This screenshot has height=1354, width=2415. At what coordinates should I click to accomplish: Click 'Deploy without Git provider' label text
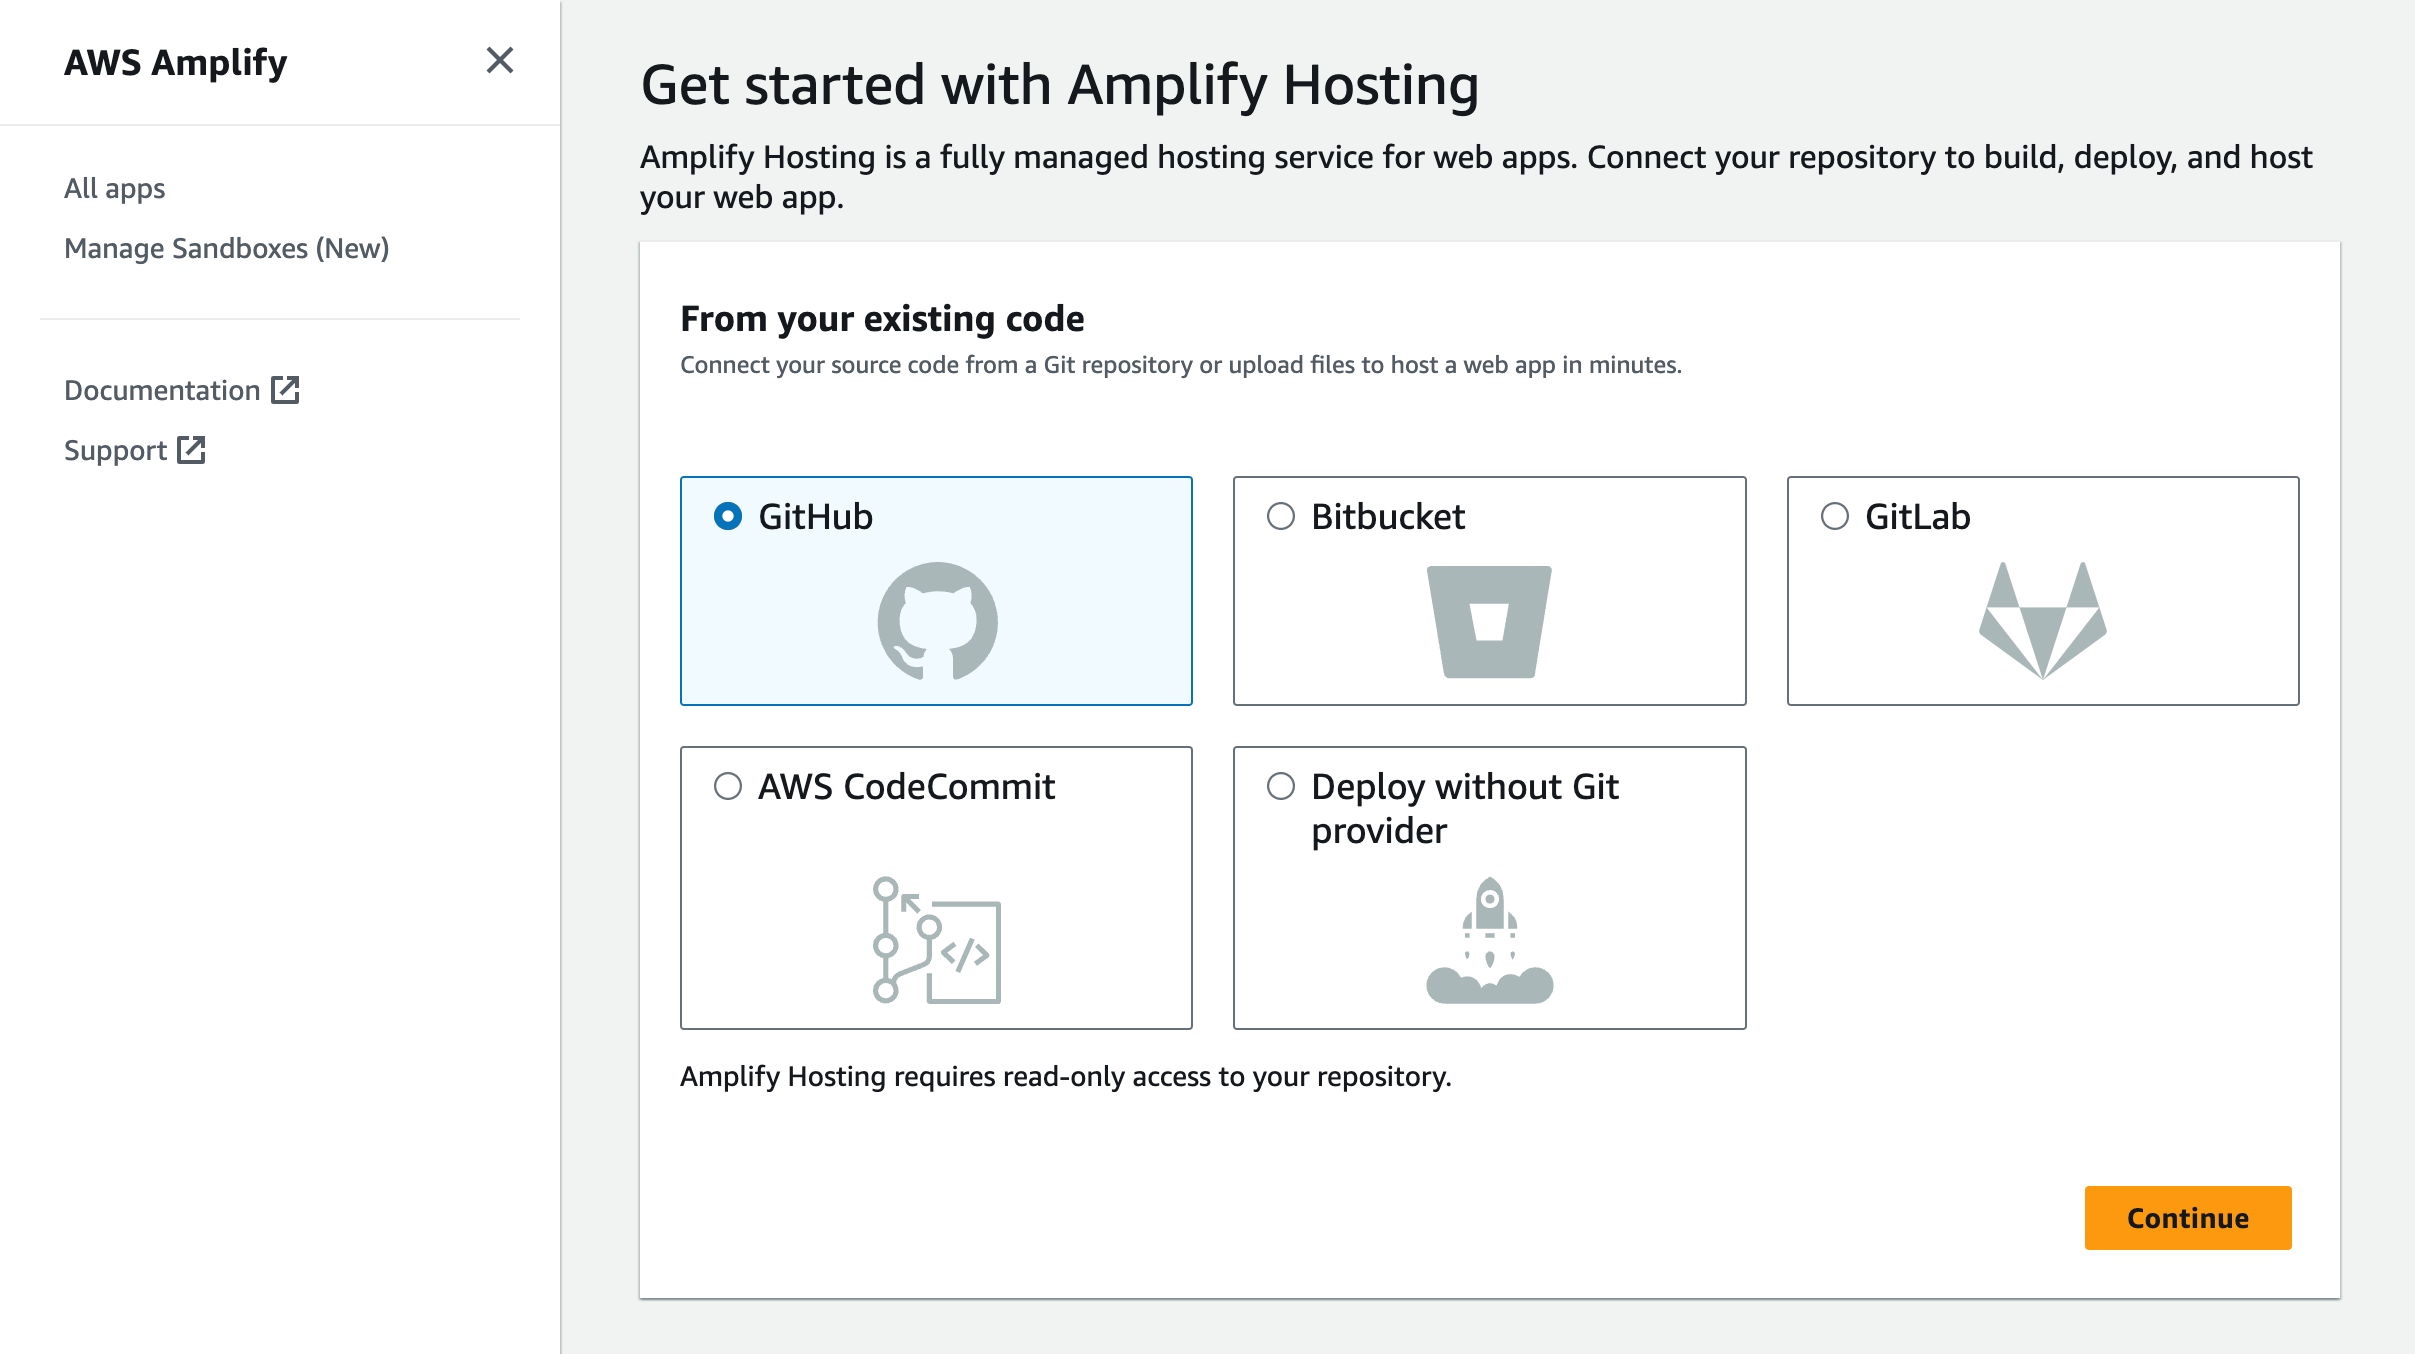[x=1465, y=808]
